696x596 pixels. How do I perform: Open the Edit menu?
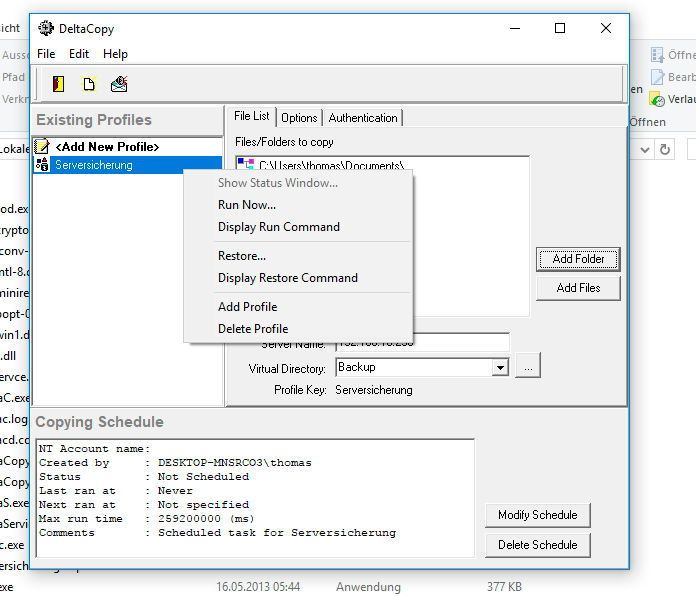(x=79, y=54)
